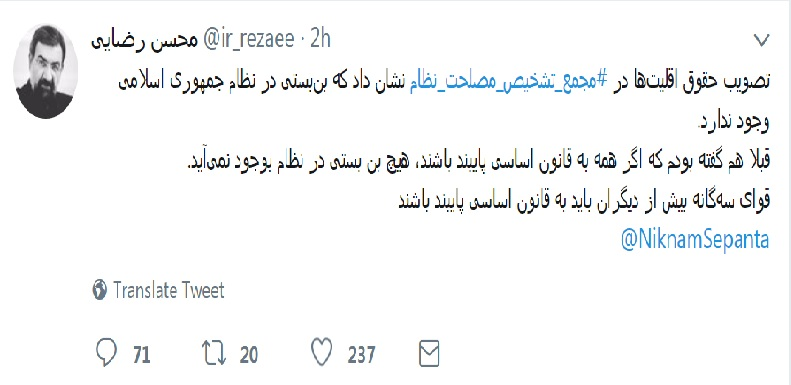Screen dimensions: 791x385
Task: Click the Translate Tweet link
Action: point(168,291)
